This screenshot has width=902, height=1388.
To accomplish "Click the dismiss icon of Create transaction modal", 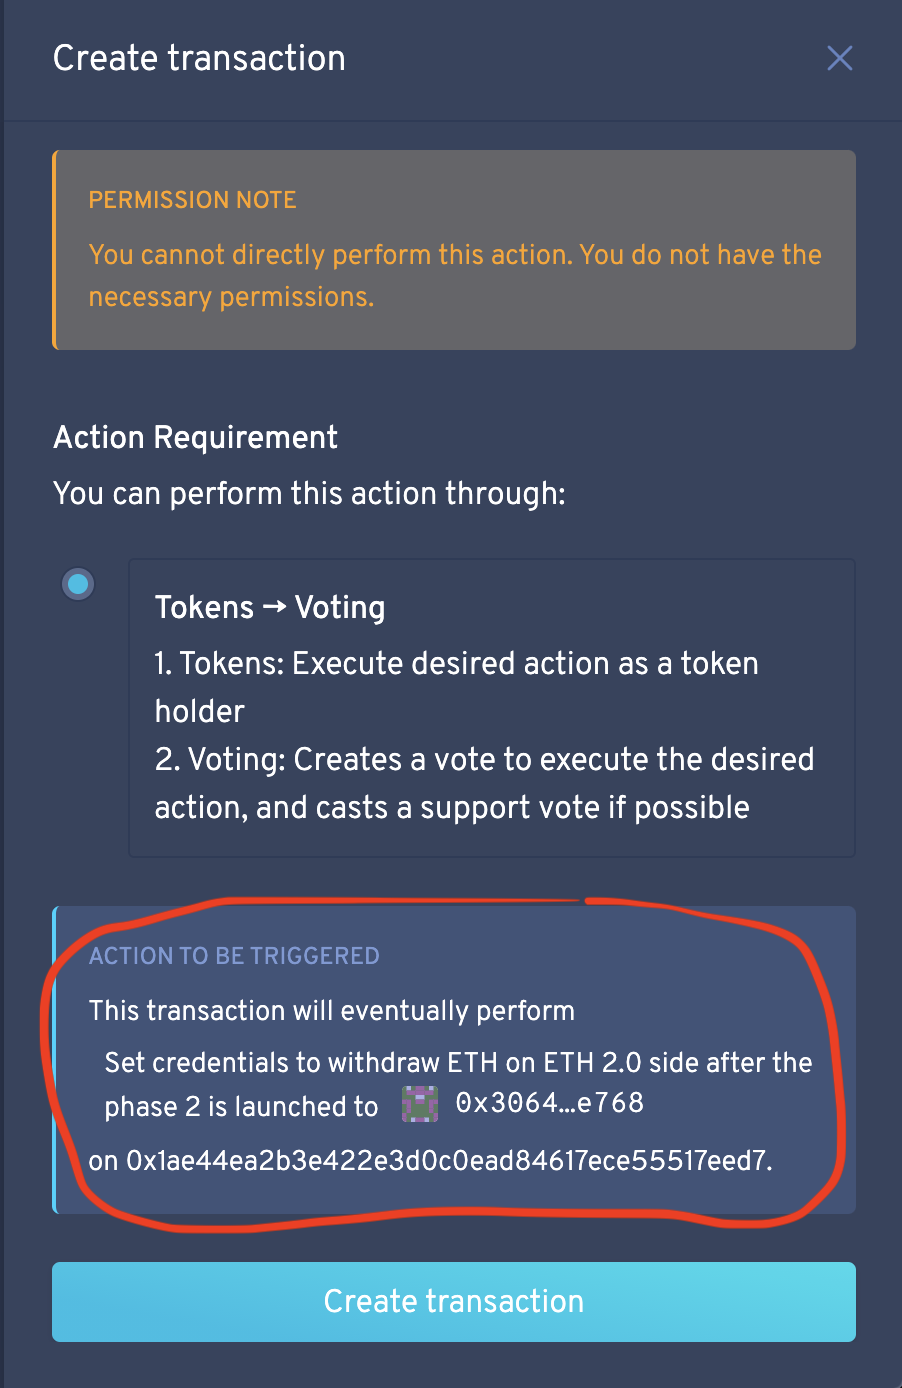I will coord(839,58).
